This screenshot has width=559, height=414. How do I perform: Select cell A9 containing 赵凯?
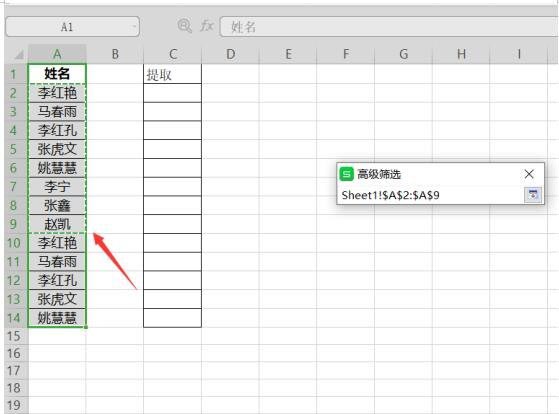tap(57, 224)
